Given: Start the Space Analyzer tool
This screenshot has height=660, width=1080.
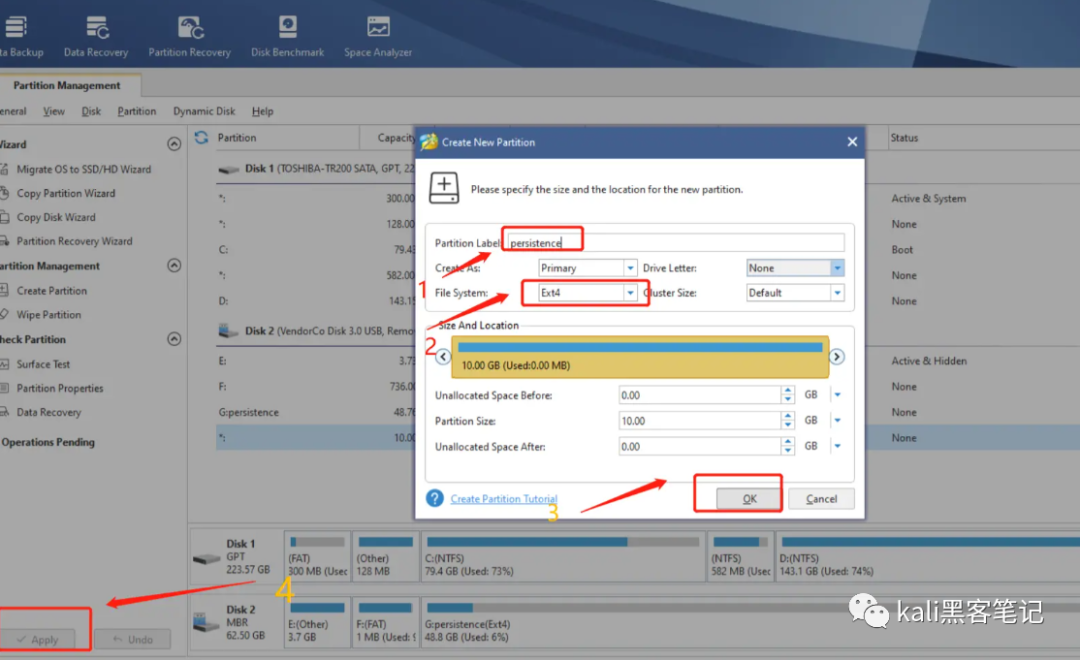Looking at the screenshot, I should click(378, 36).
